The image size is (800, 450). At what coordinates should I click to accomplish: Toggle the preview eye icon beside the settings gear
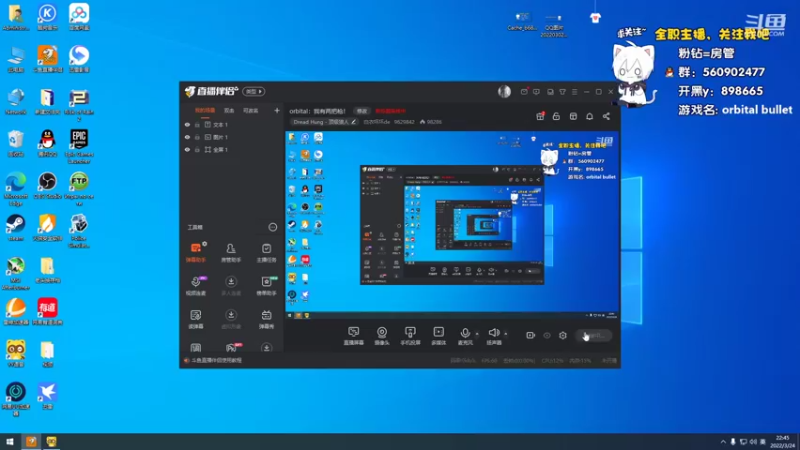[547, 336]
